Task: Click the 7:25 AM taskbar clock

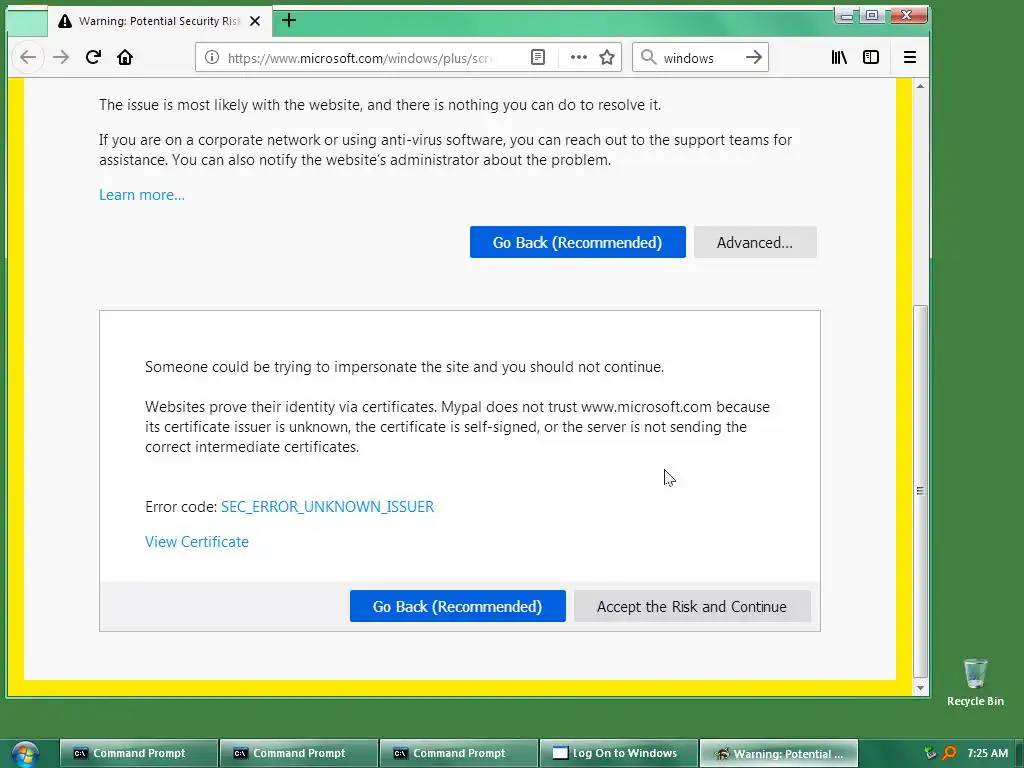Action: coord(987,753)
